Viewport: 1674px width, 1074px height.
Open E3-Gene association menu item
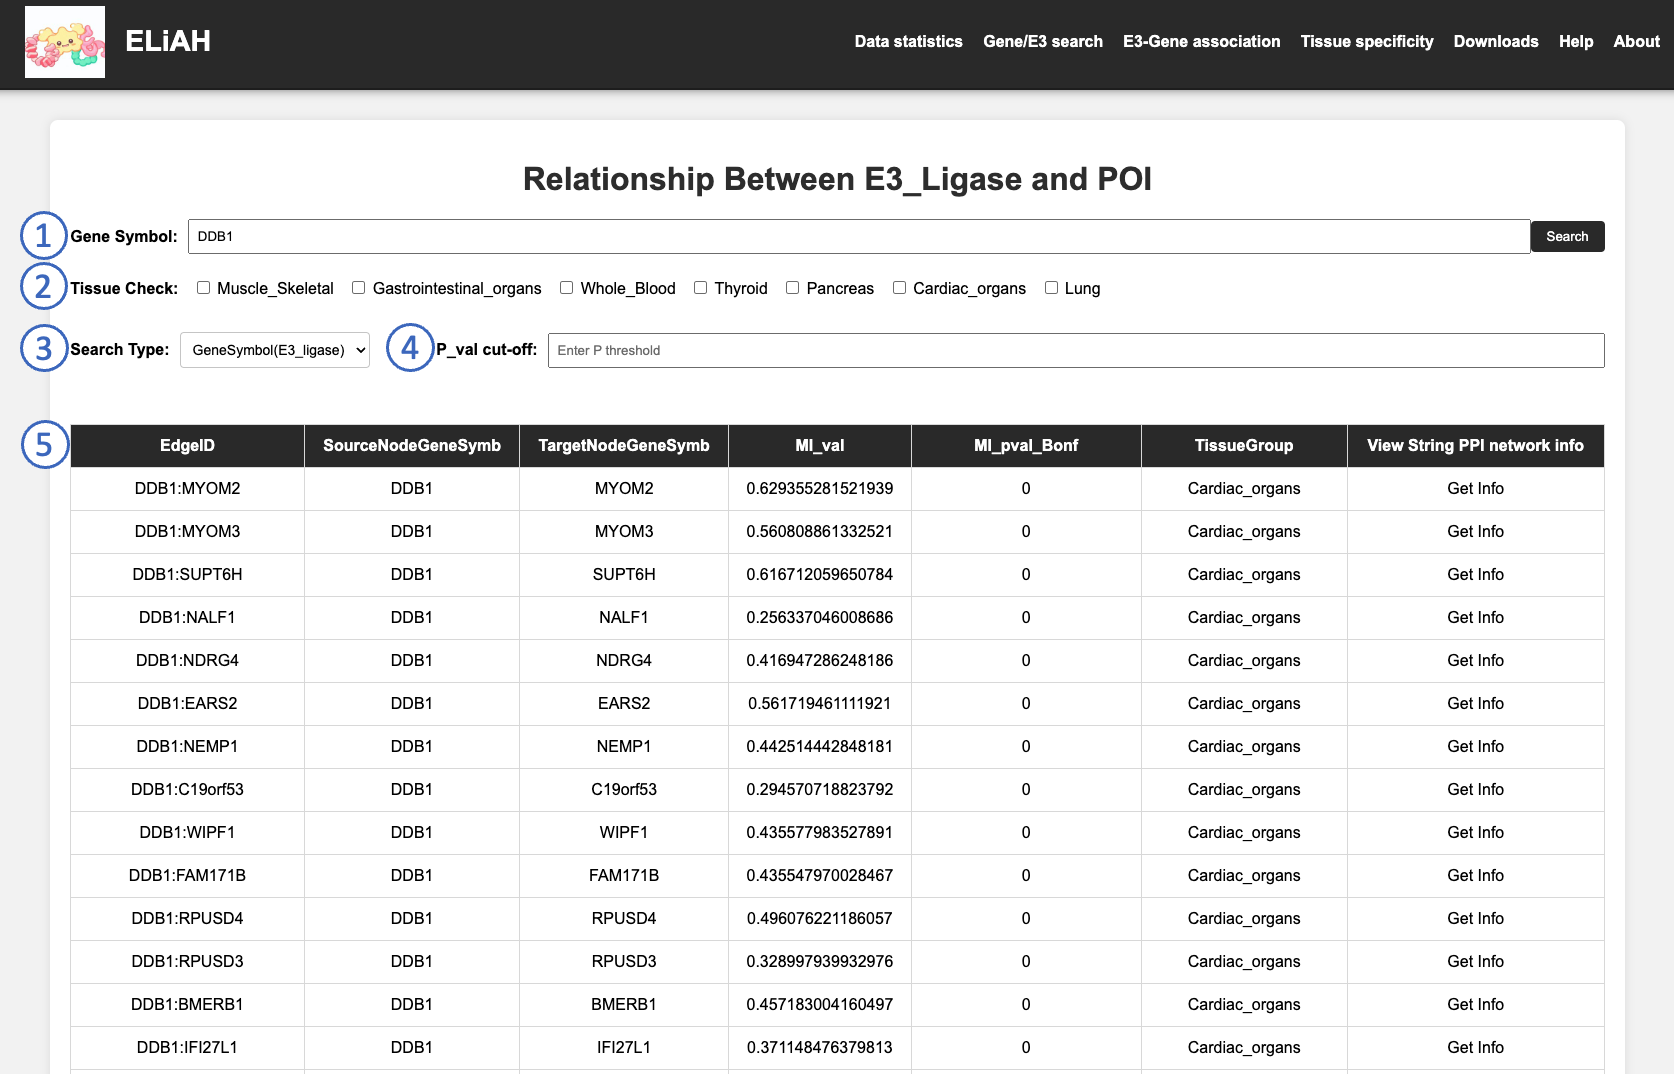click(x=1201, y=41)
